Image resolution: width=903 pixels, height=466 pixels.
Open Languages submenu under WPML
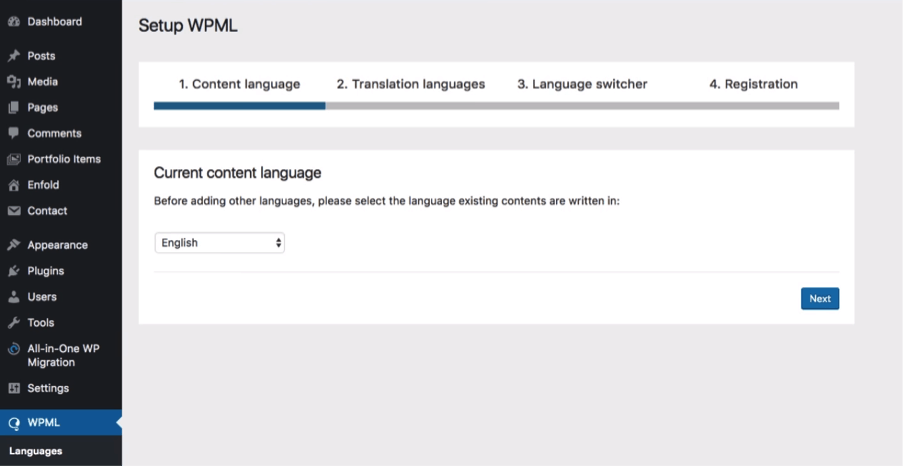[36, 451]
